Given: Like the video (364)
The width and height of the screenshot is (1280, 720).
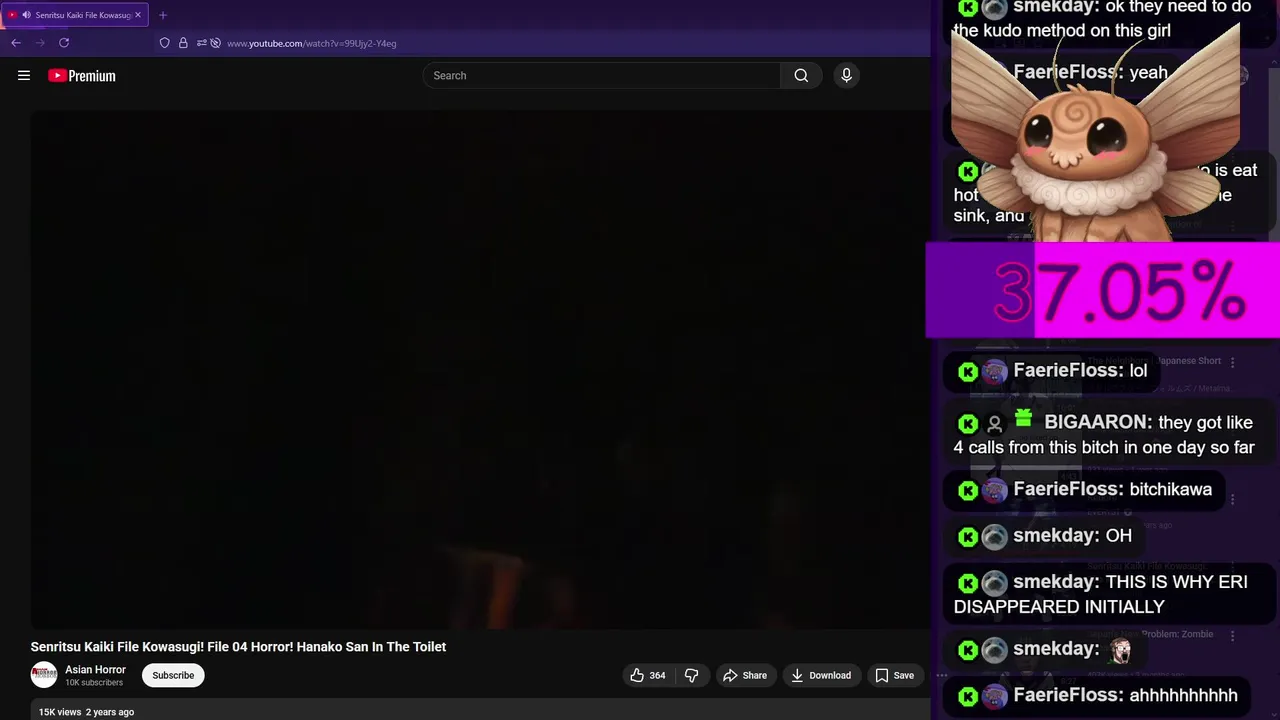Looking at the screenshot, I should (x=647, y=675).
